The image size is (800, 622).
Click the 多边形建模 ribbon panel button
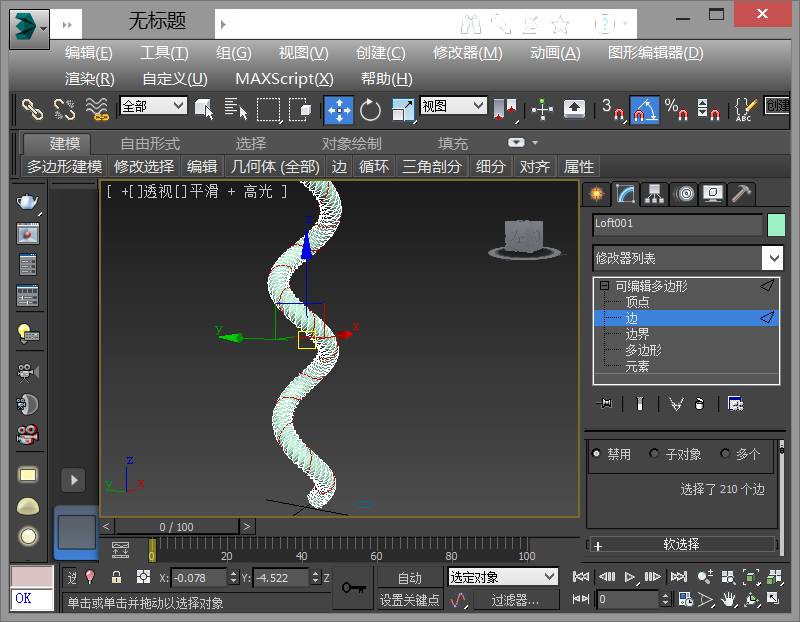click(64, 166)
